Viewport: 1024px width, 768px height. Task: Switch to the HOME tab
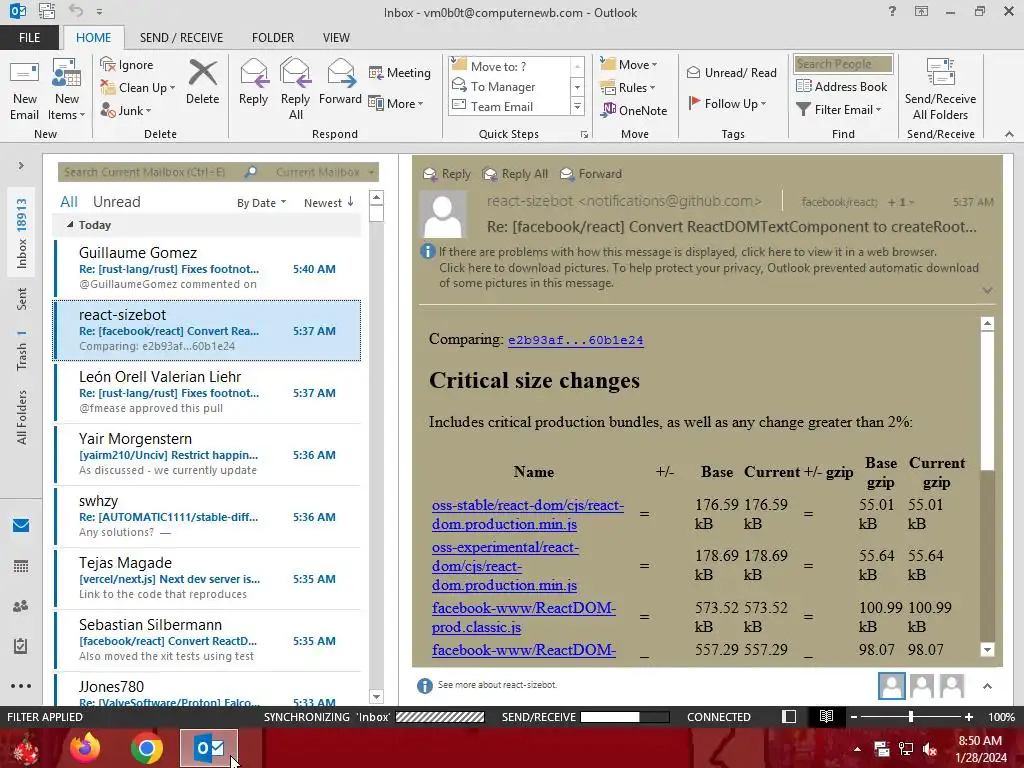tap(93, 38)
